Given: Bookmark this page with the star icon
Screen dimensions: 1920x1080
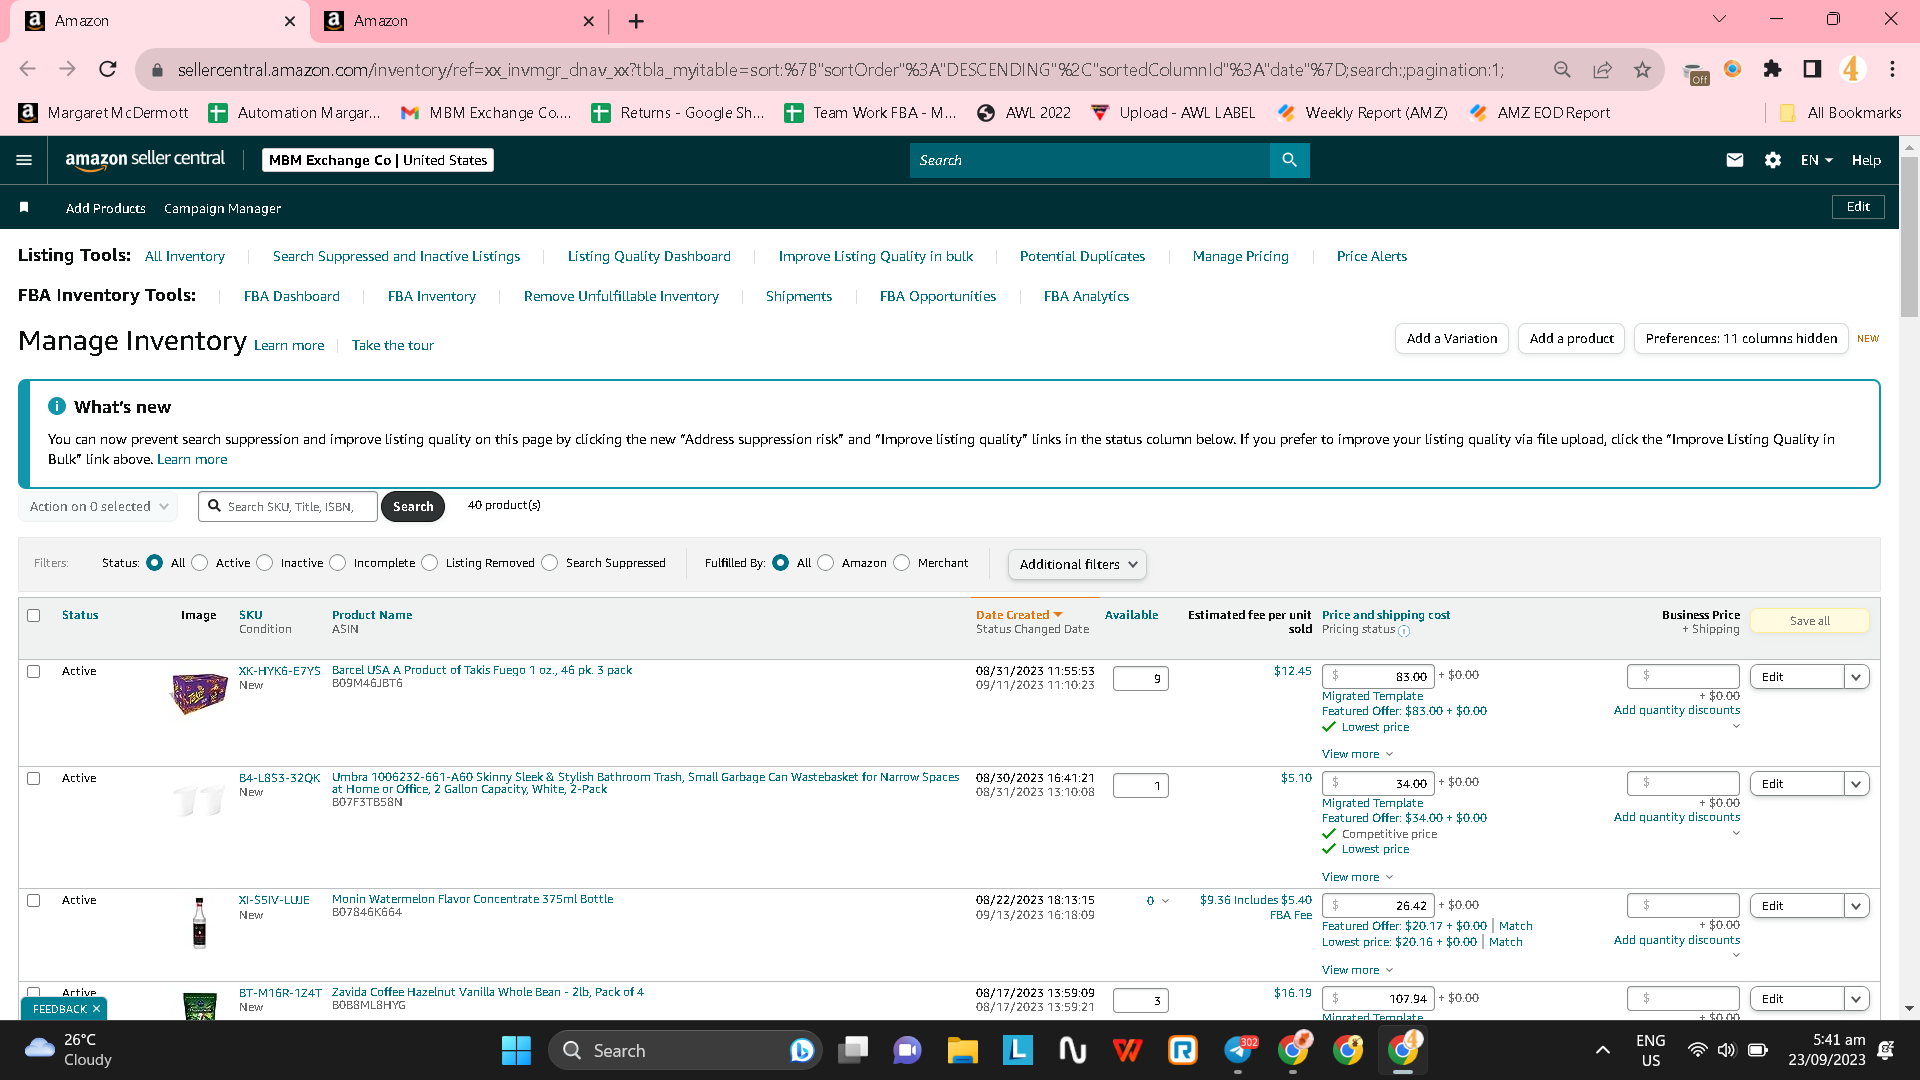Looking at the screenshot, I should [1642, 69].
